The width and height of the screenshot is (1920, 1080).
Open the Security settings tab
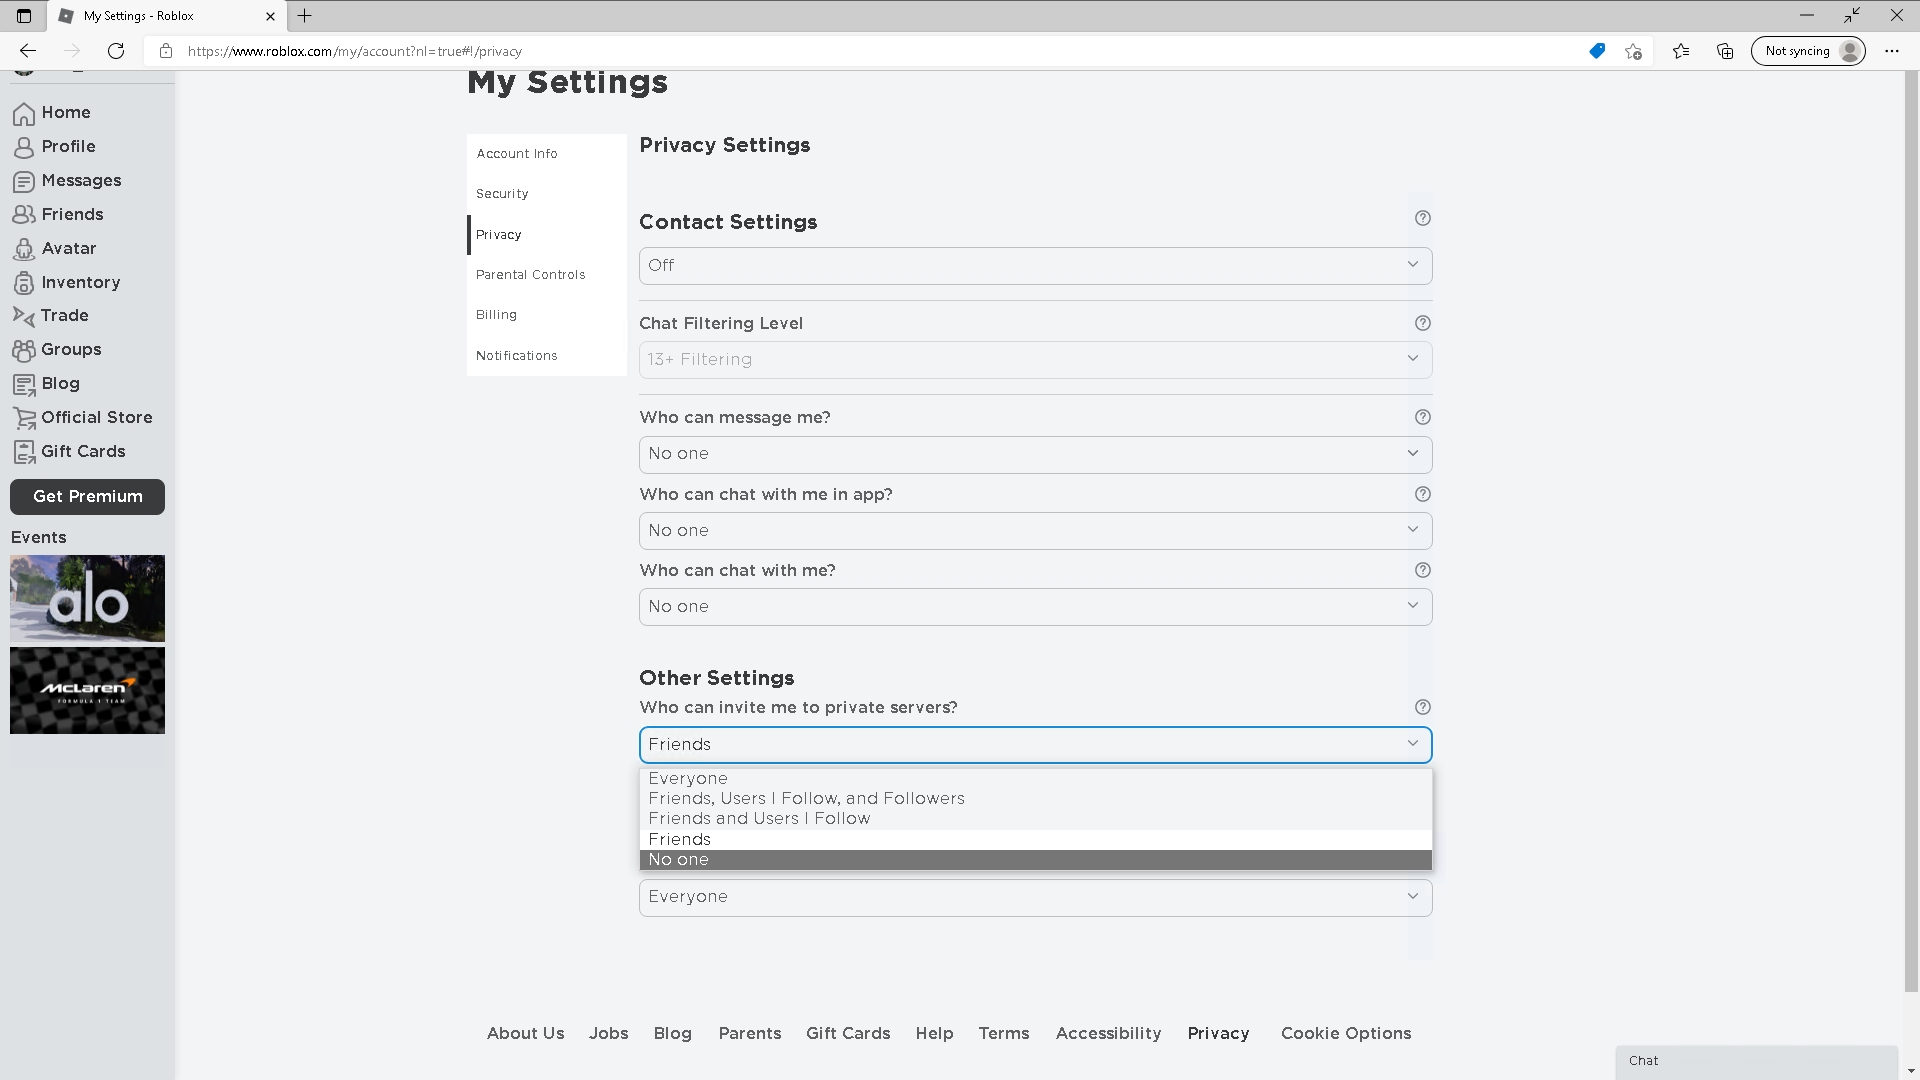[547, 194]
